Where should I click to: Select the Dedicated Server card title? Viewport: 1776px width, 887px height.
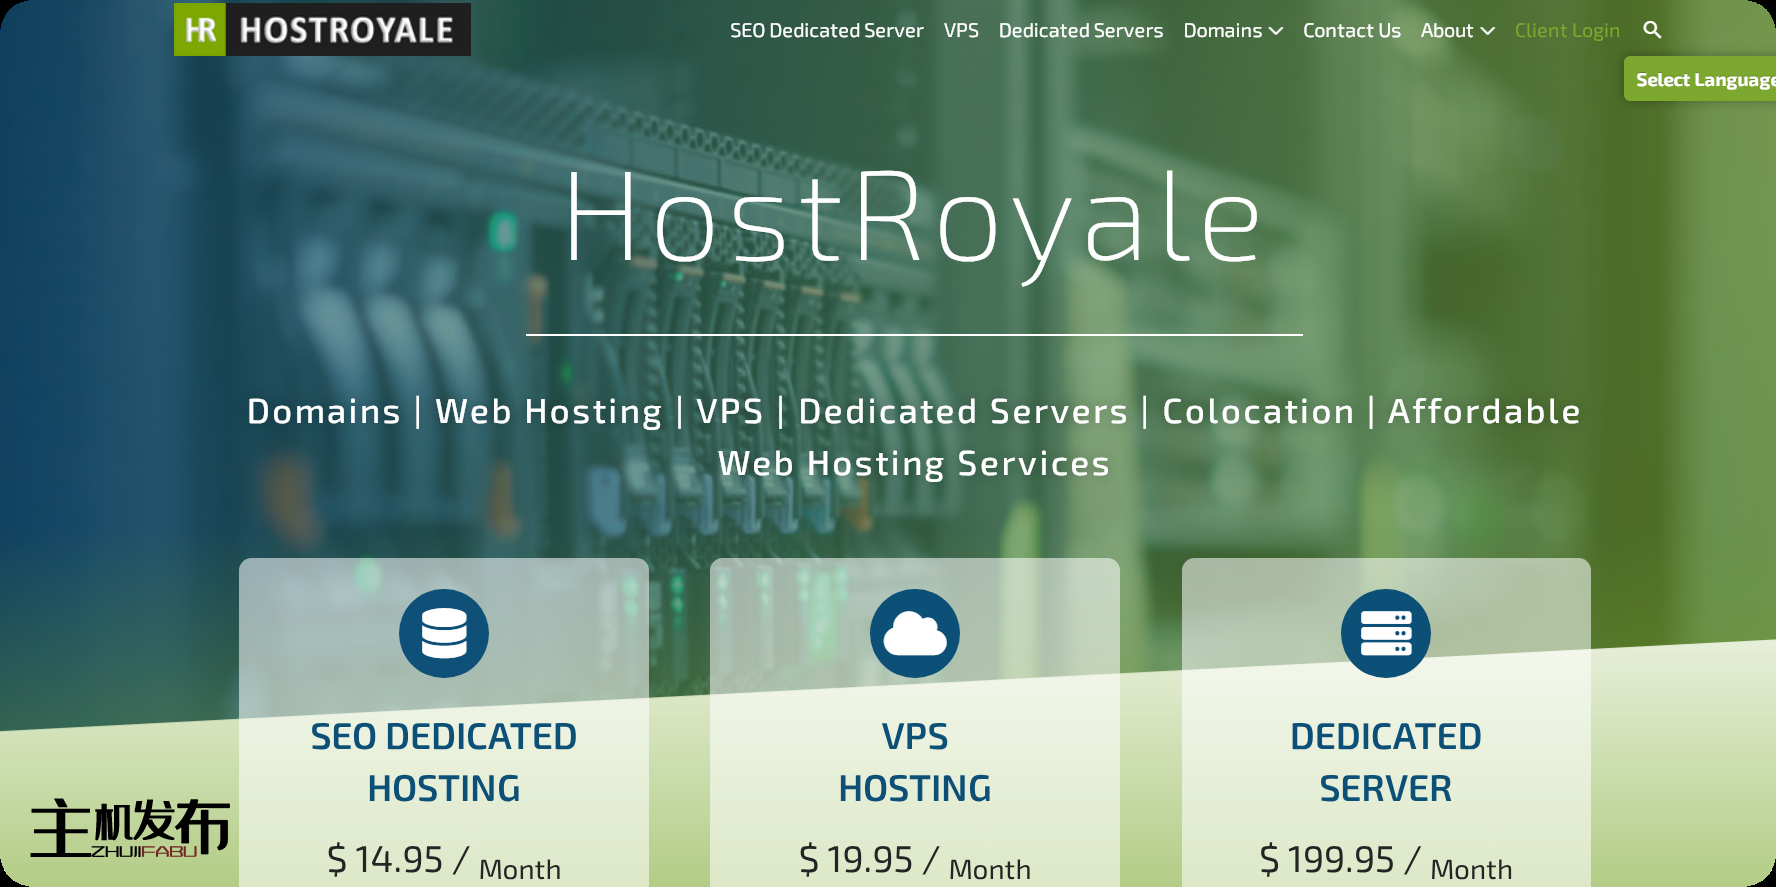pos(1386,762)
